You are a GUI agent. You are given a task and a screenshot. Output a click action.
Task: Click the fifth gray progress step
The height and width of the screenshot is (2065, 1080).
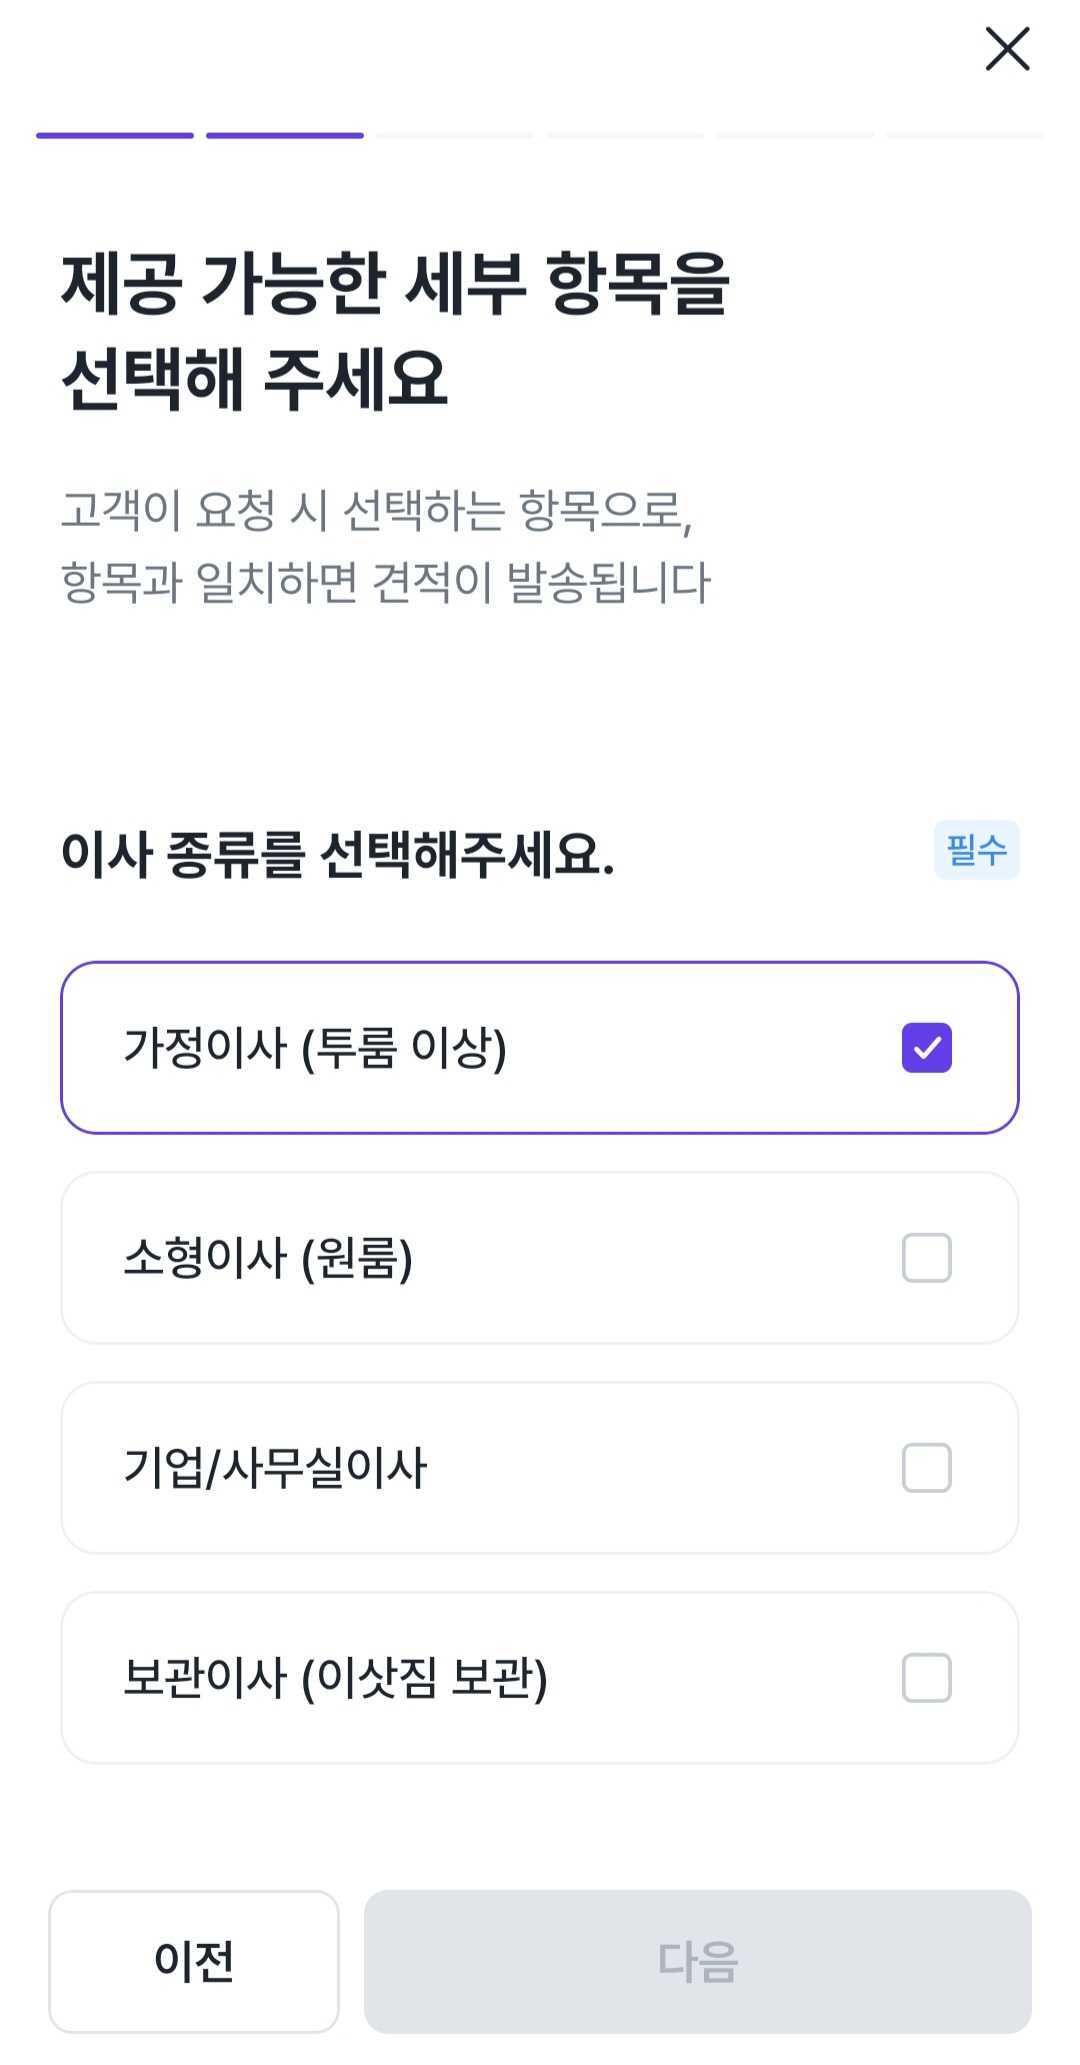click(x=795, y=135)
